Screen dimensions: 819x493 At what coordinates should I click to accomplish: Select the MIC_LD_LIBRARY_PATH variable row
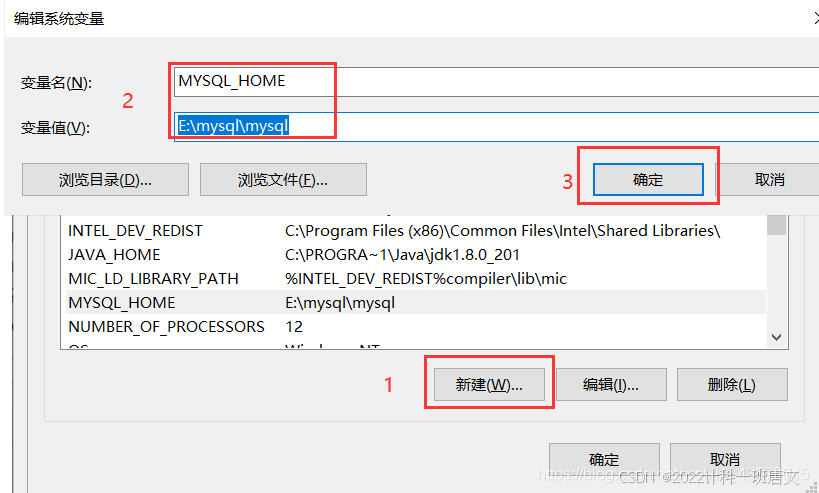click(x=413, y=279)
